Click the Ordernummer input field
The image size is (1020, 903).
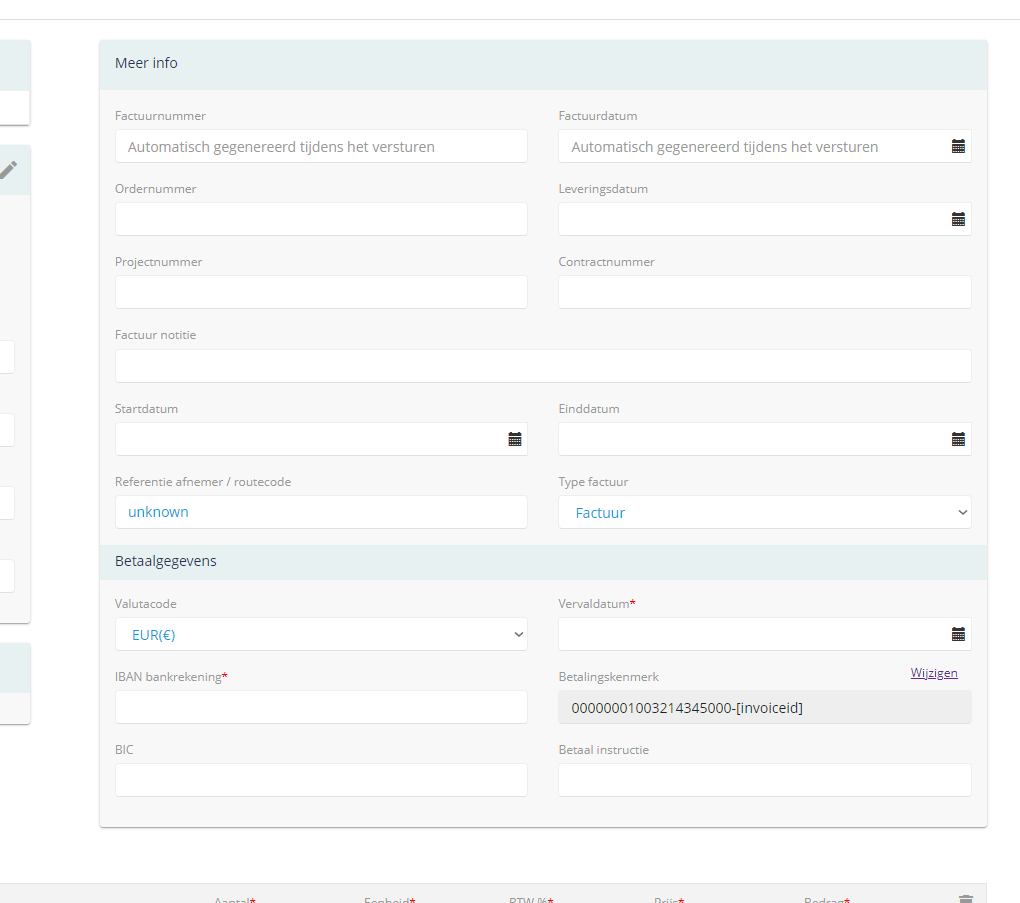321,219
